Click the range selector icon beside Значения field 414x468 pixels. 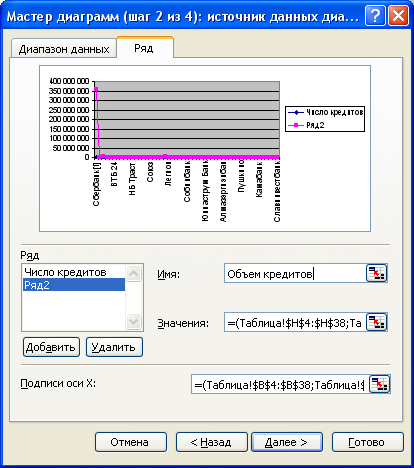tap(376, 322)
